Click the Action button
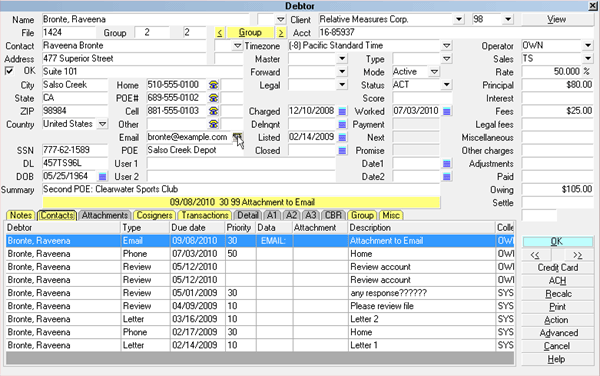Screen dimensions: 600x376 pyautogui.click(x=558, y=320)
